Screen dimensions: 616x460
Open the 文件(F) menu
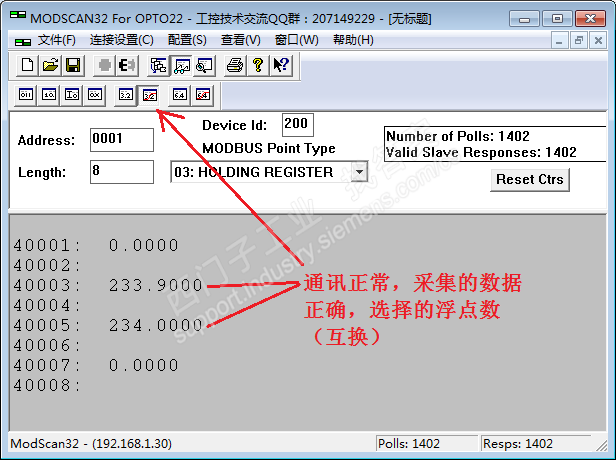coord(56,40)
